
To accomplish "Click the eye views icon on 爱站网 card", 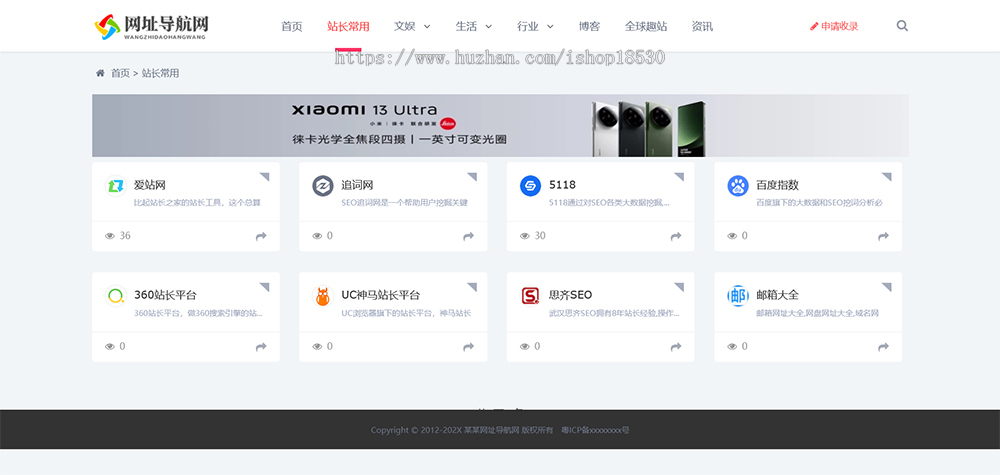I will coord(110,236).
